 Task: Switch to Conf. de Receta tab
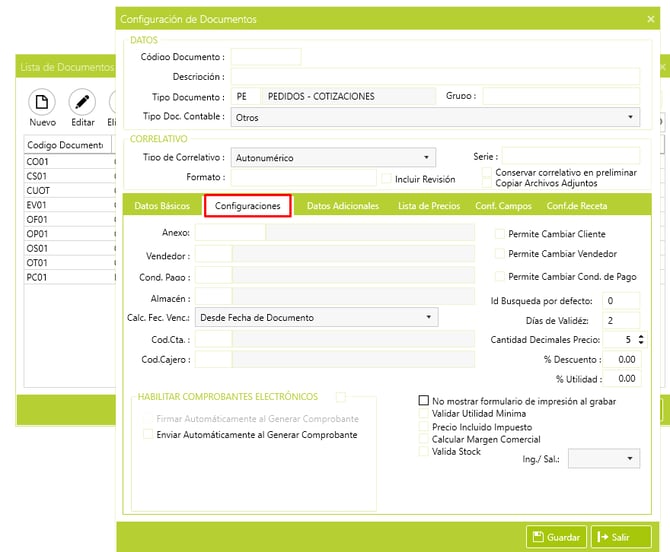pos(576,206)
